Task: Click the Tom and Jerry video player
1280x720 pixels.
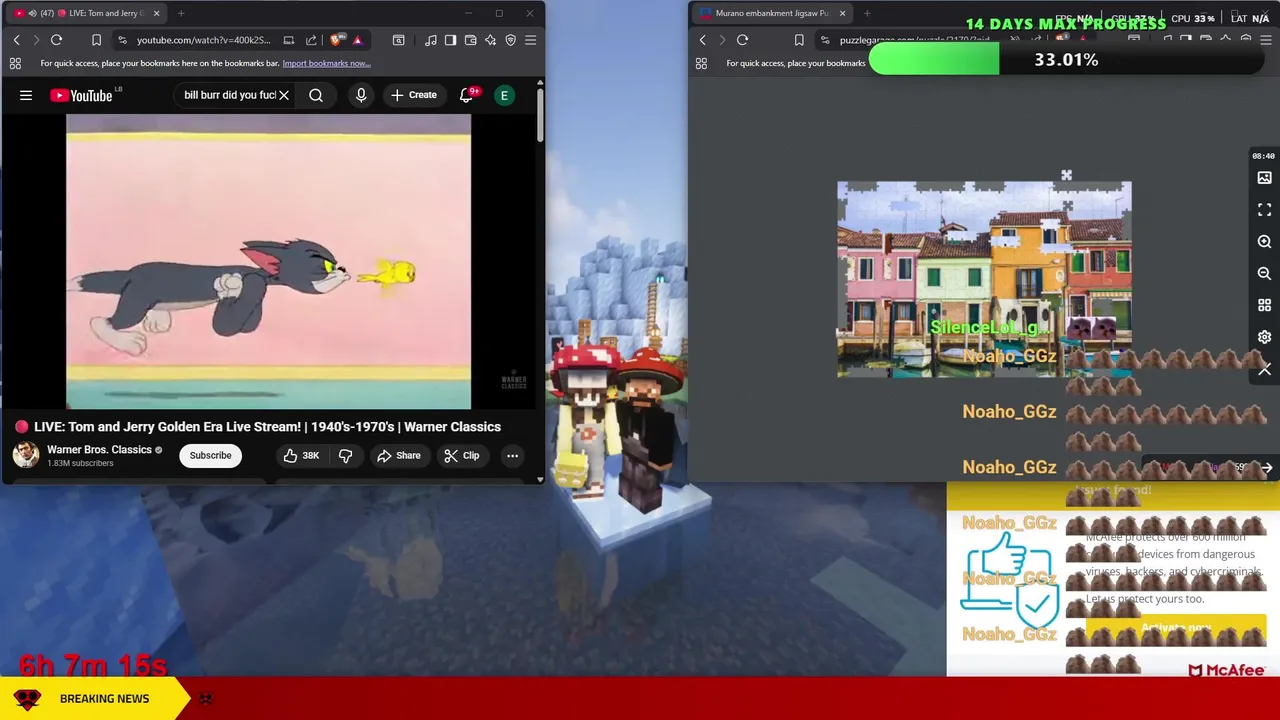Action: 268,262
